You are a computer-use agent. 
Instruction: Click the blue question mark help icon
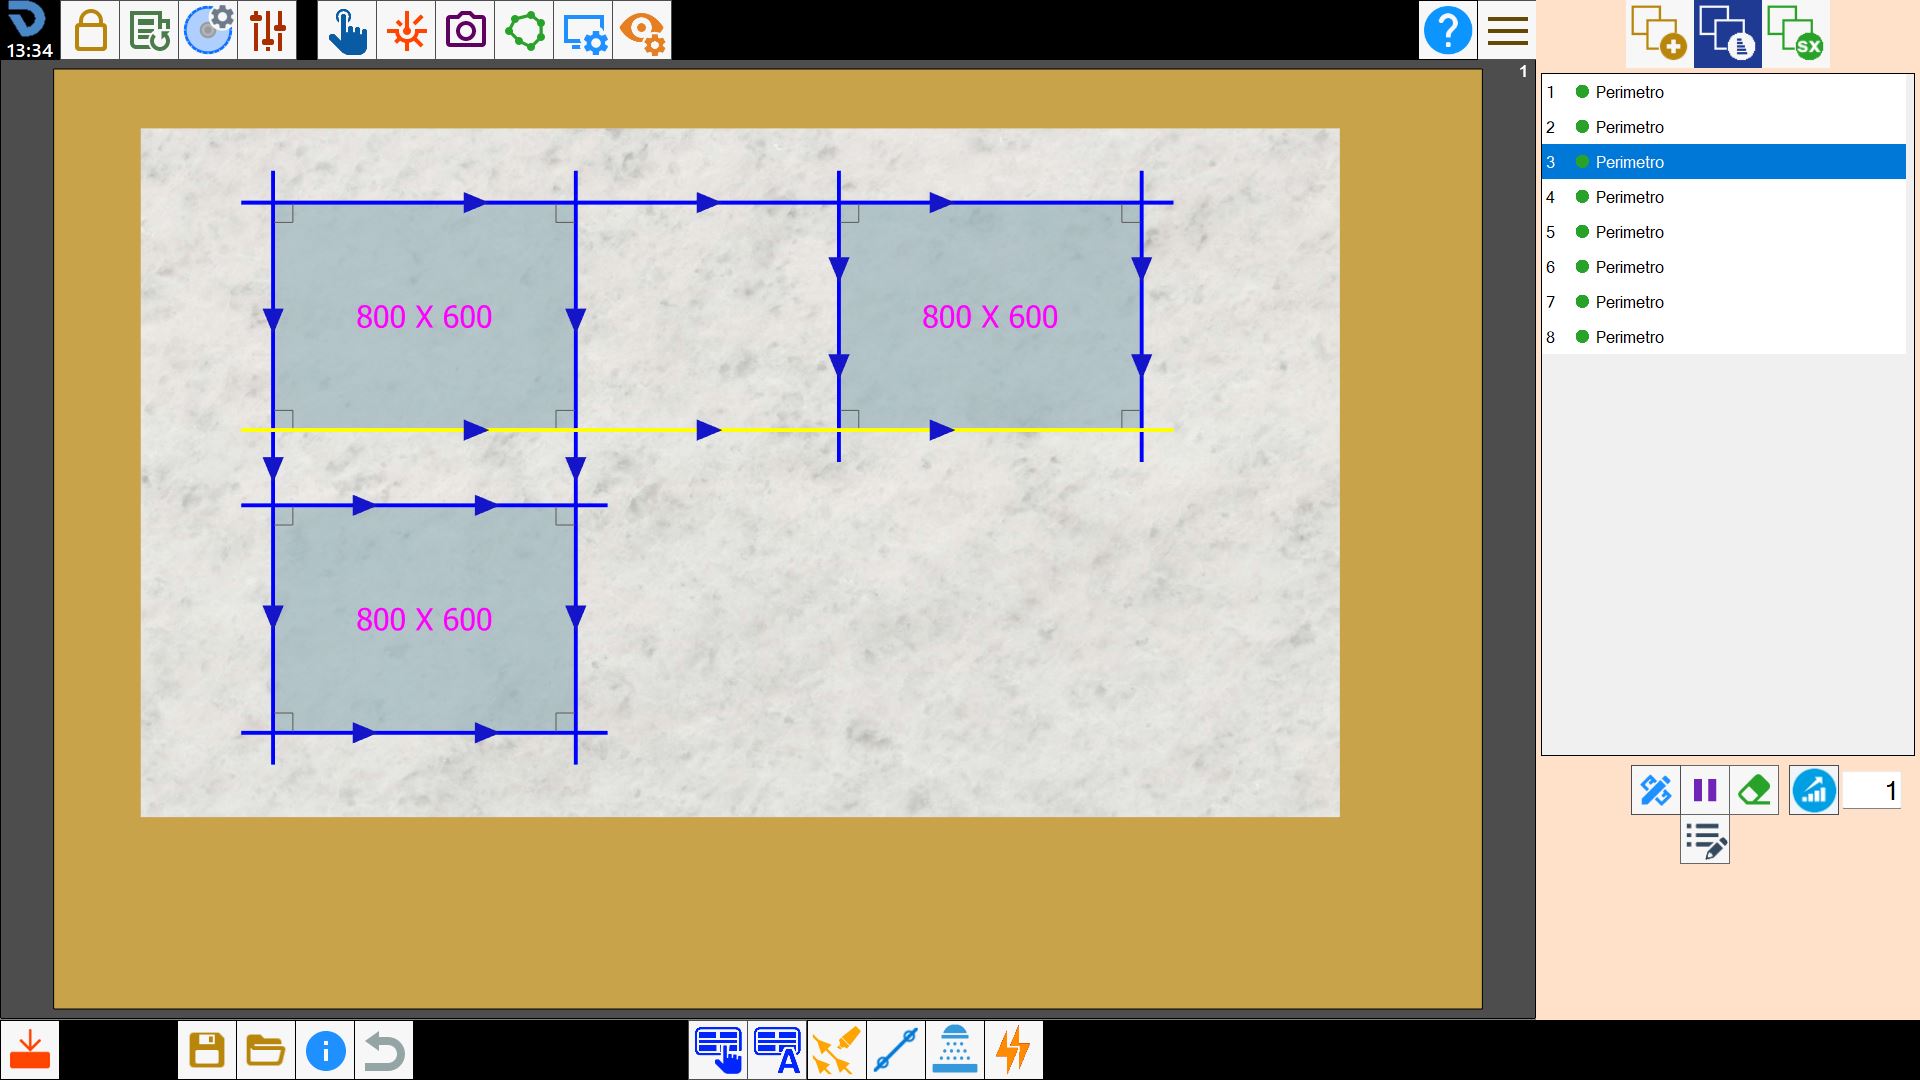click(x=1447, y=30)
